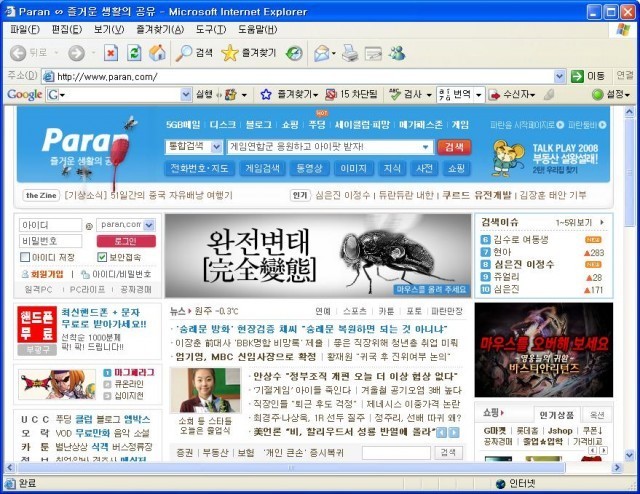Click the 비밀번호 input field
Viewport: 640px width, 494px height.
[50, 241]
